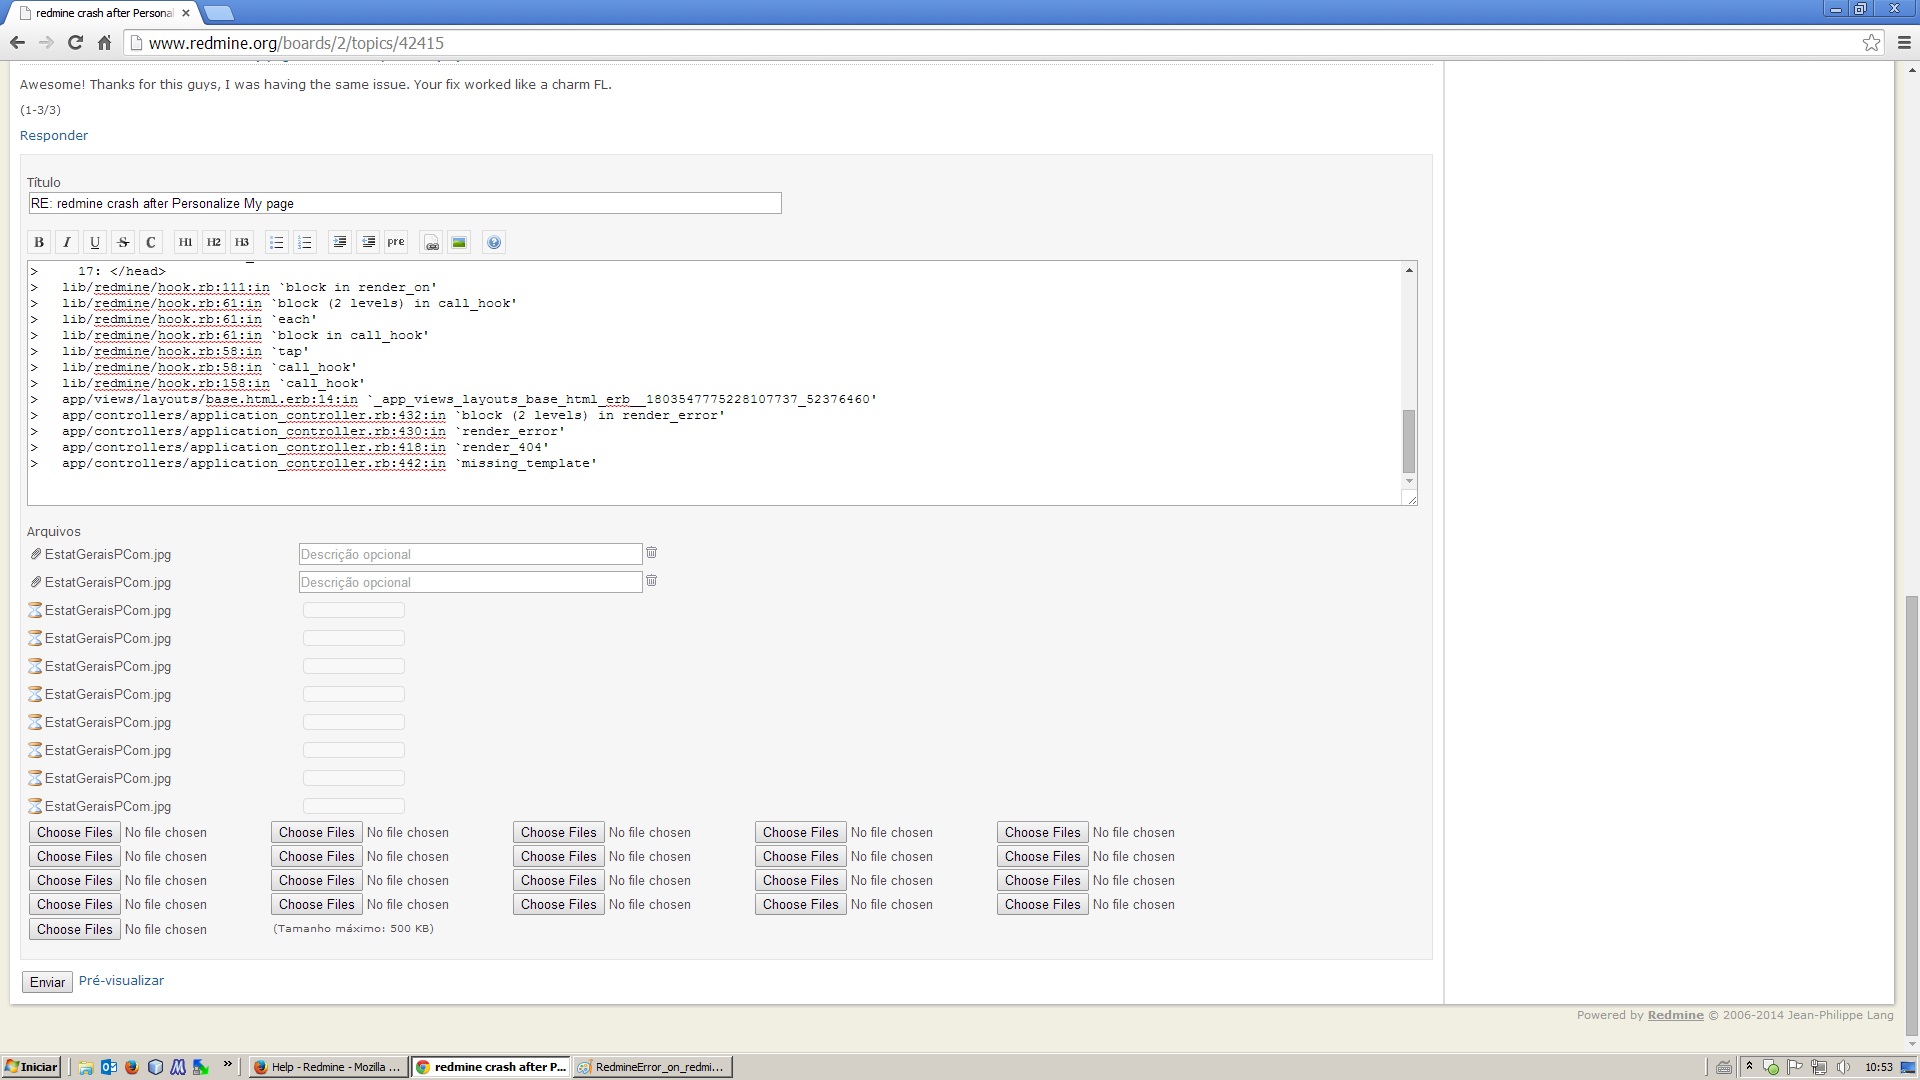Insert an image into the message

pyautogui.click(x=459, y=242)
